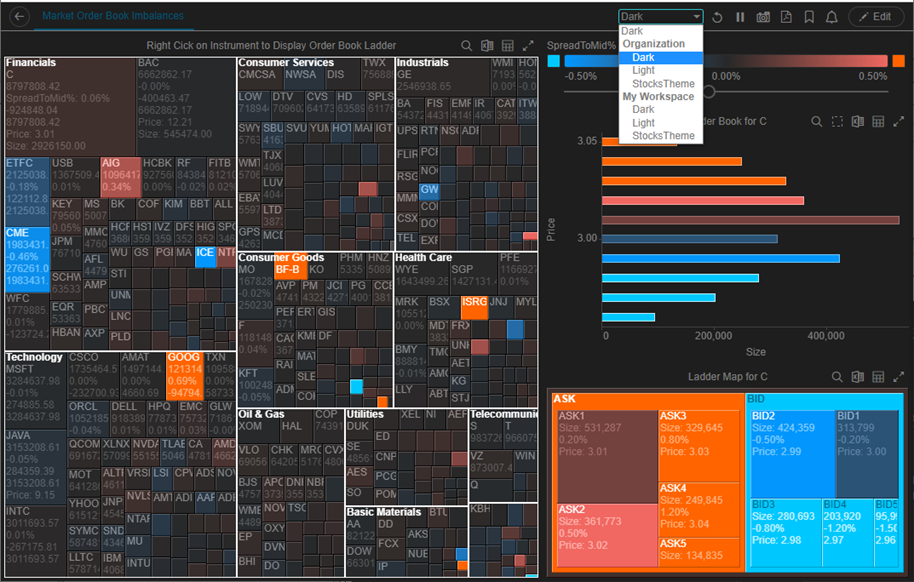Show instrument treemap data as table
The image size is (914, 582).
click(x=508, y=45)
